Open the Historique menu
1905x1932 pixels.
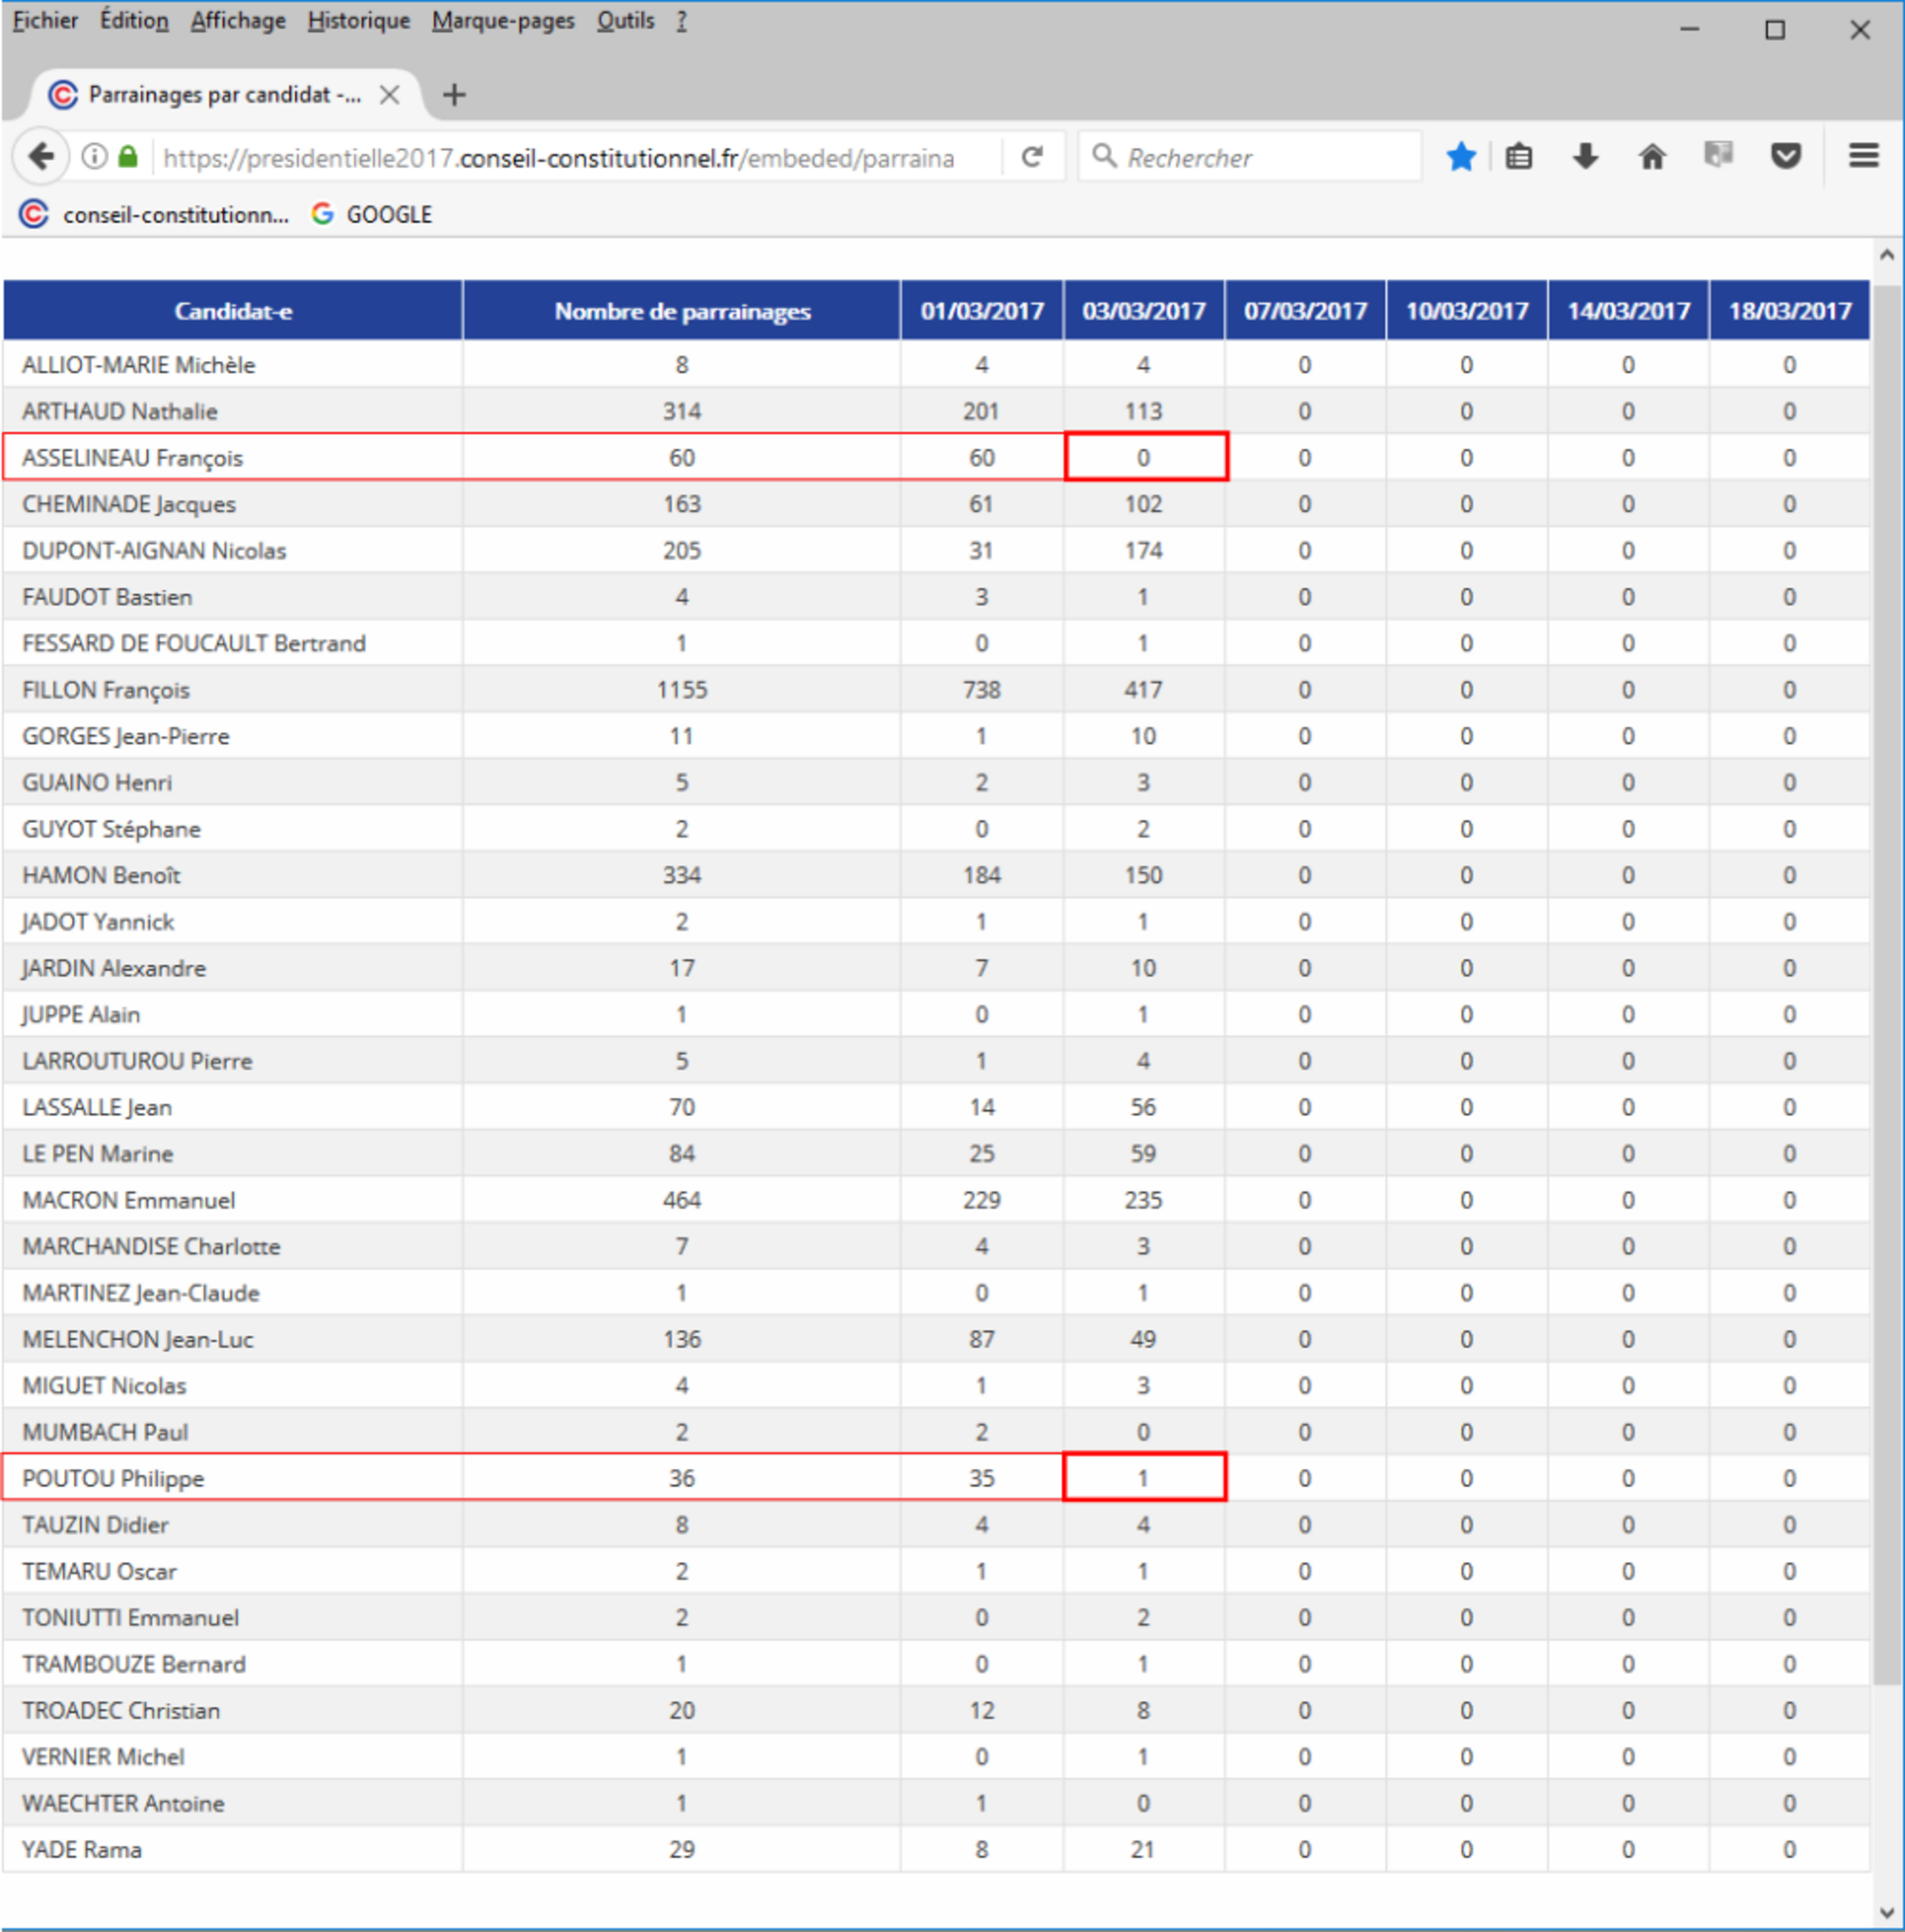[358, 21]
